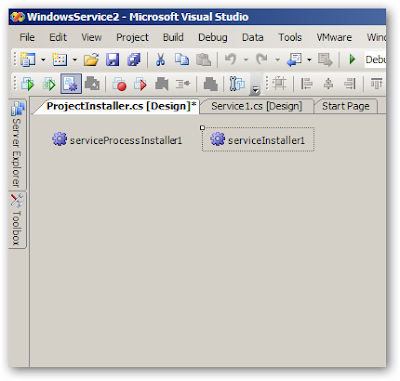Image resolution: width=400 pixels, height=381 pixels.
Task: Open the VMware toolbar options overflow arrow
Action: (255, 89)
